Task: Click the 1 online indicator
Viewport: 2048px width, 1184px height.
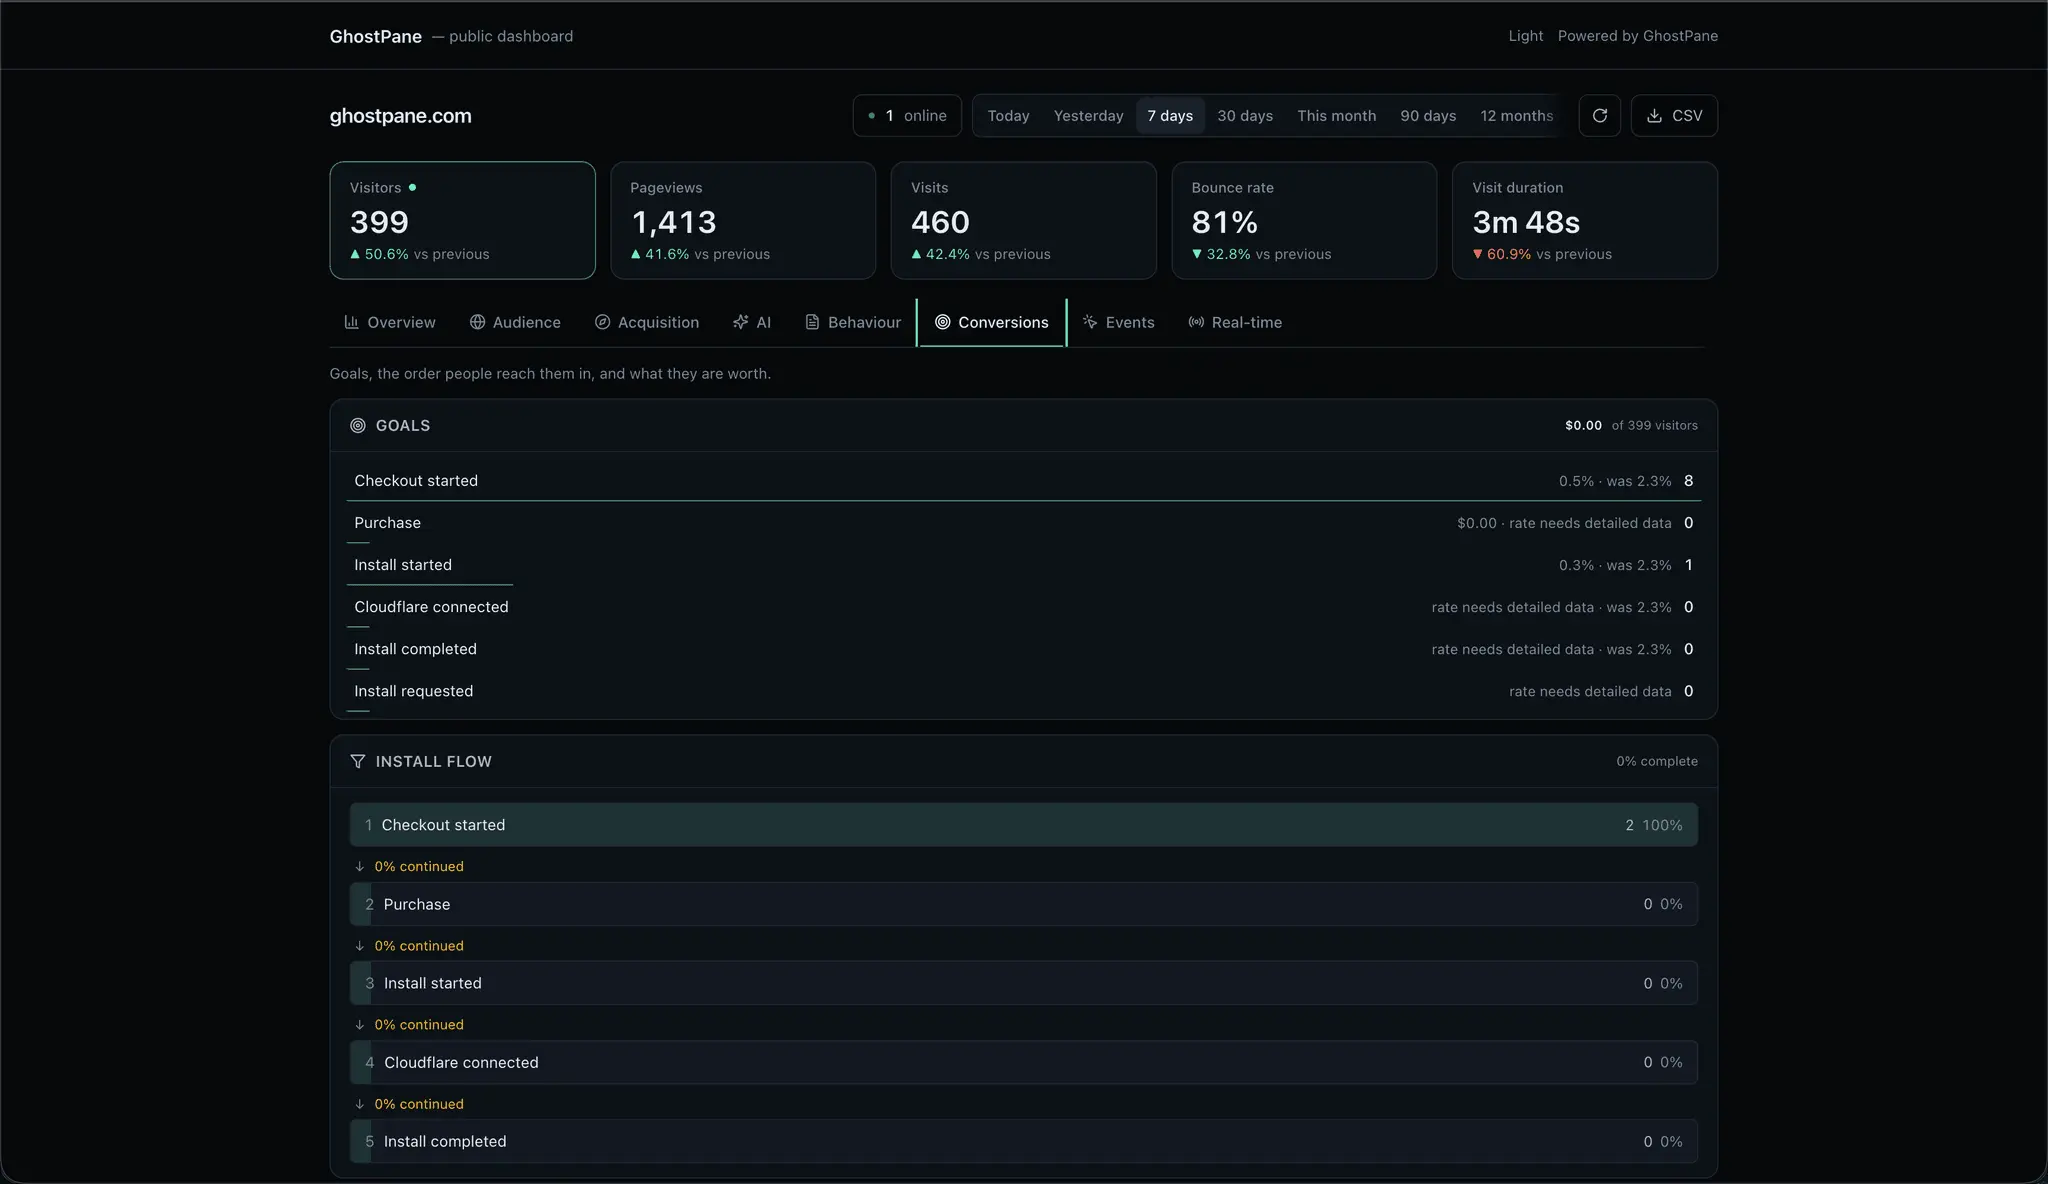Action: click(907, 116)
